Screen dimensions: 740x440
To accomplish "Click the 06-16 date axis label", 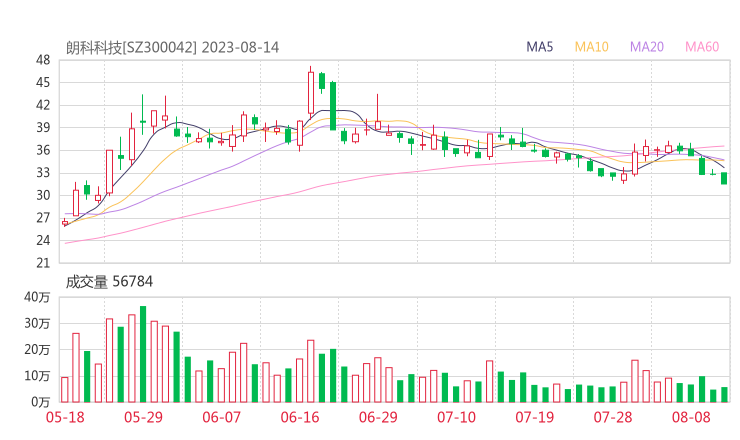I will click(x=300, y=417).
